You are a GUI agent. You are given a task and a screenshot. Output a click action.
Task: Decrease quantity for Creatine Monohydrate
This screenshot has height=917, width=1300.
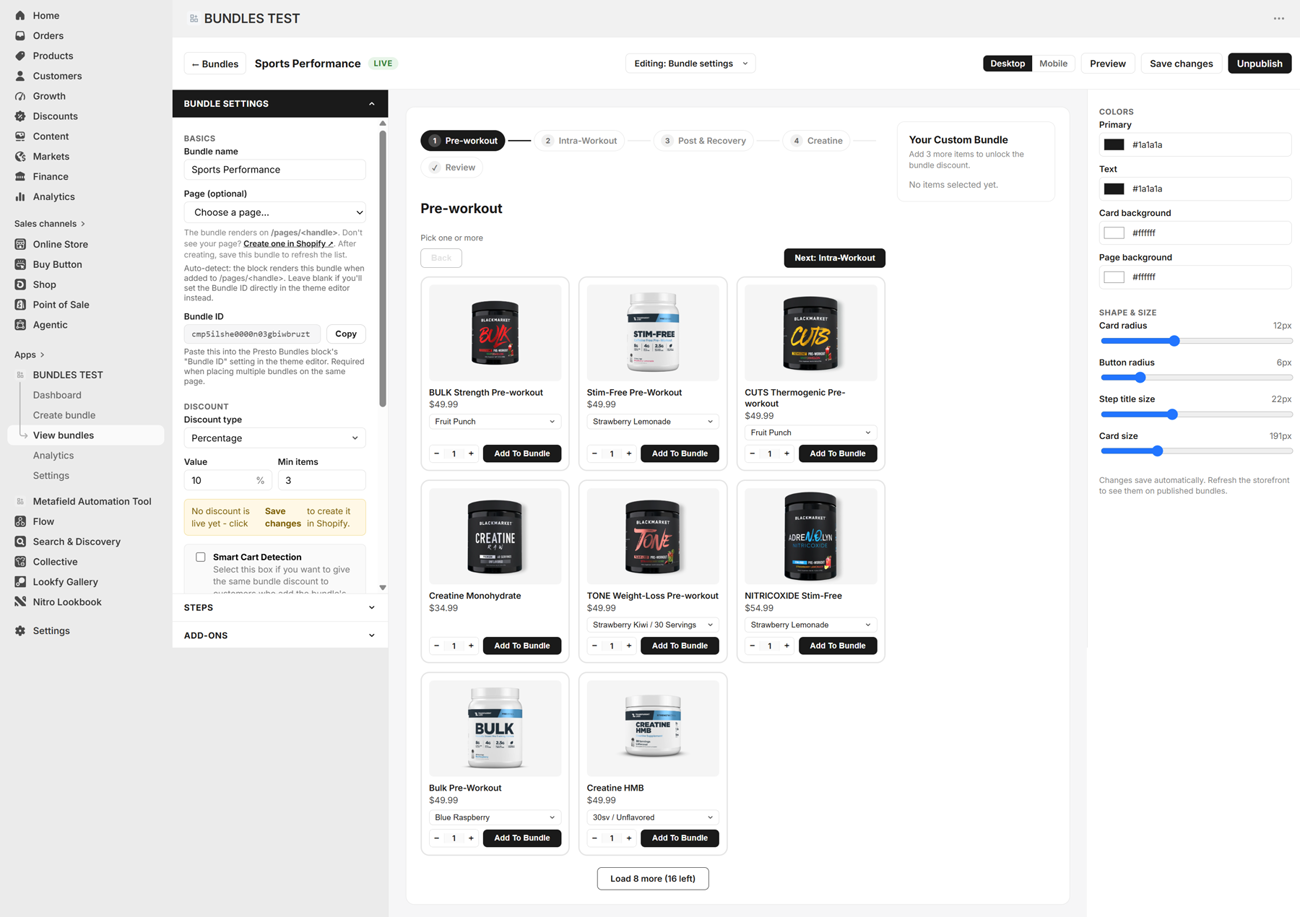click(437, 645)
